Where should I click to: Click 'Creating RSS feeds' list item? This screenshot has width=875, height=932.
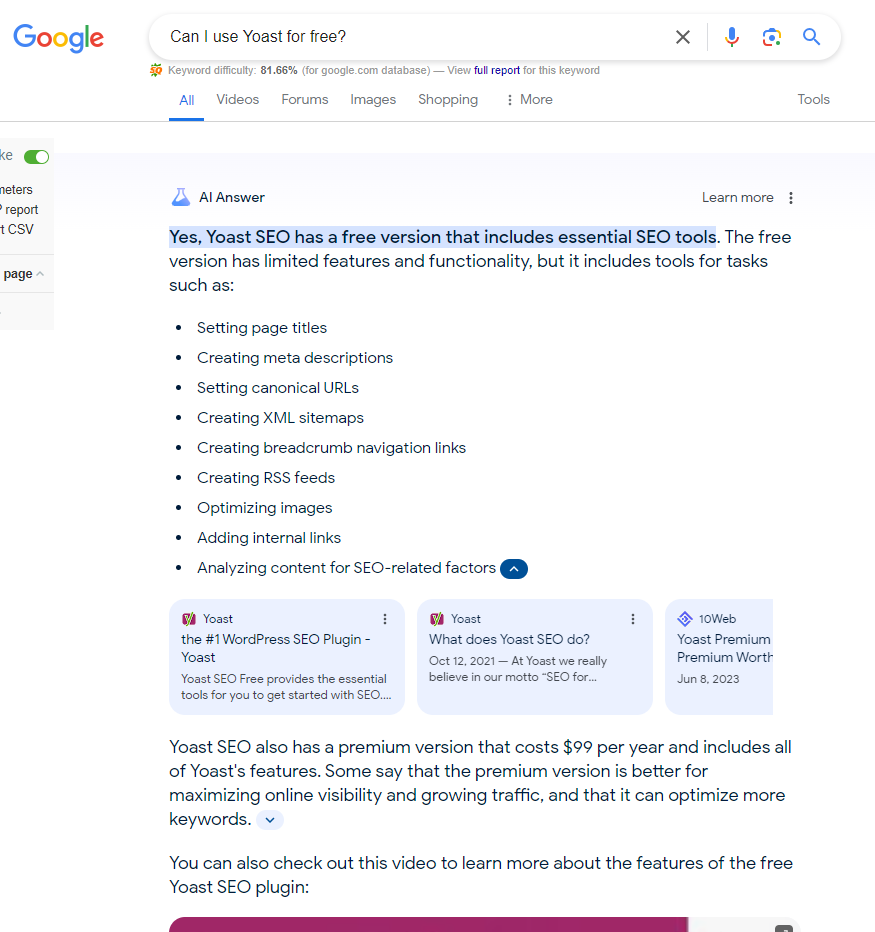pos(266,478)
